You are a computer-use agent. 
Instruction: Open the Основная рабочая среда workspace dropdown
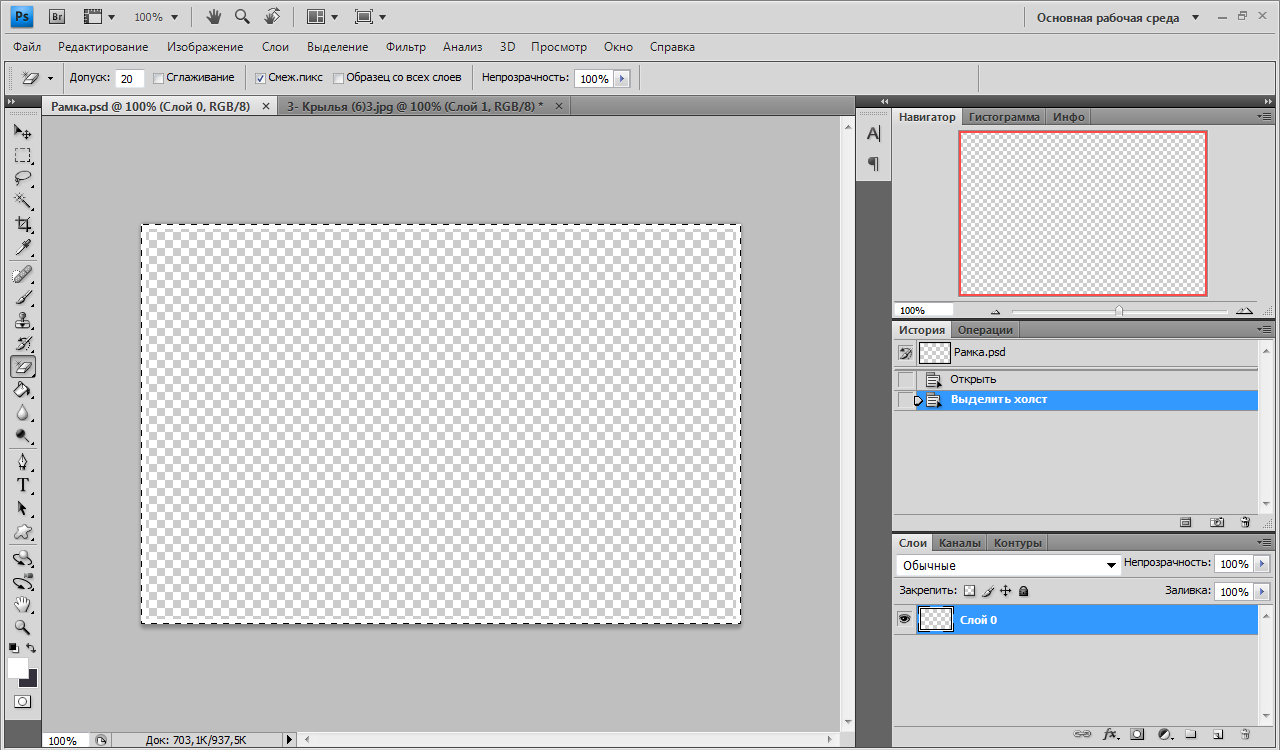[1118, 18]
